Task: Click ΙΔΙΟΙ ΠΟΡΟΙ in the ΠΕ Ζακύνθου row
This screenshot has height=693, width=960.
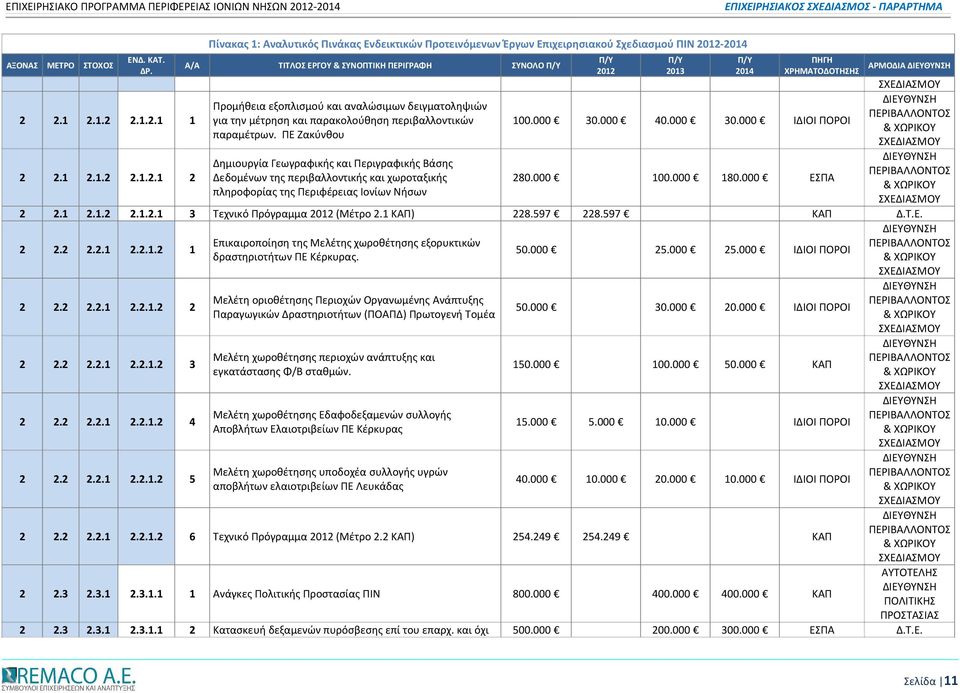Action: coord(822,121)
